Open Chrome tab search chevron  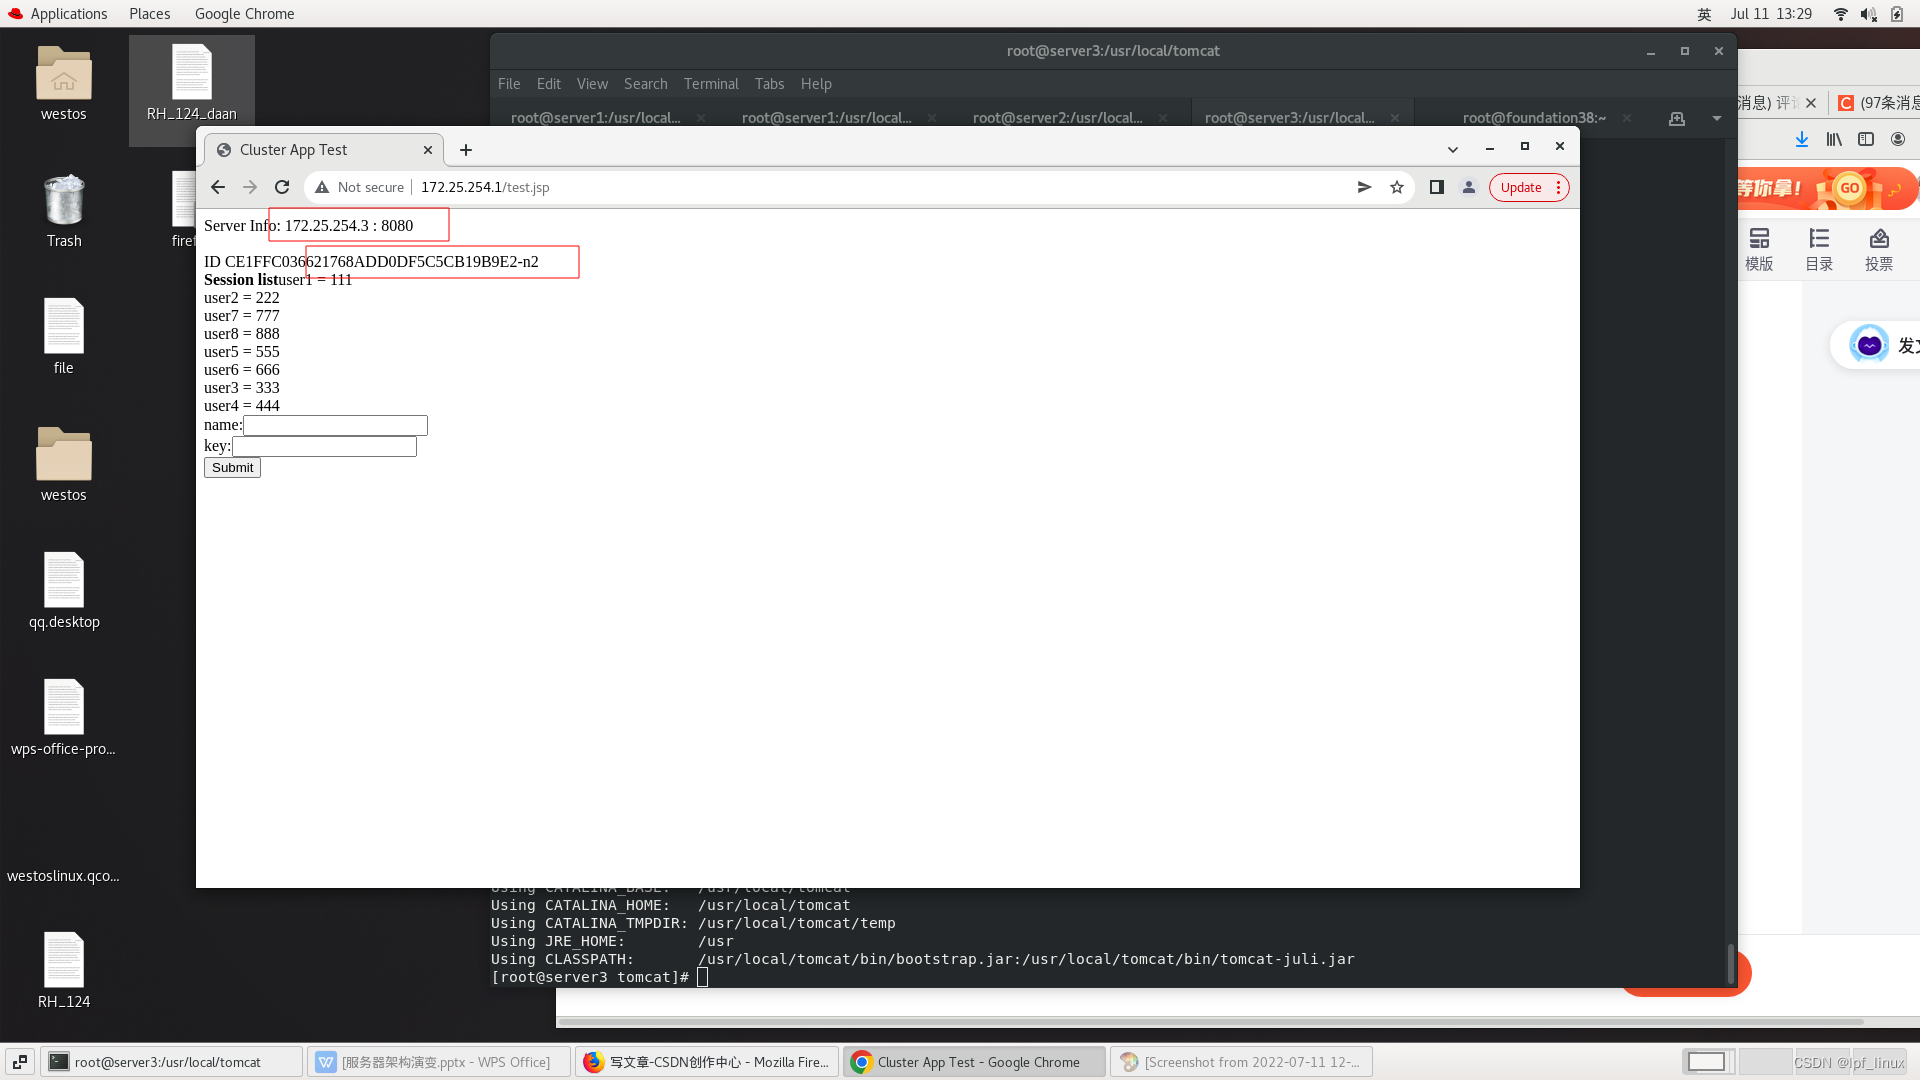pyautogui.click(x=1453, y=149)
